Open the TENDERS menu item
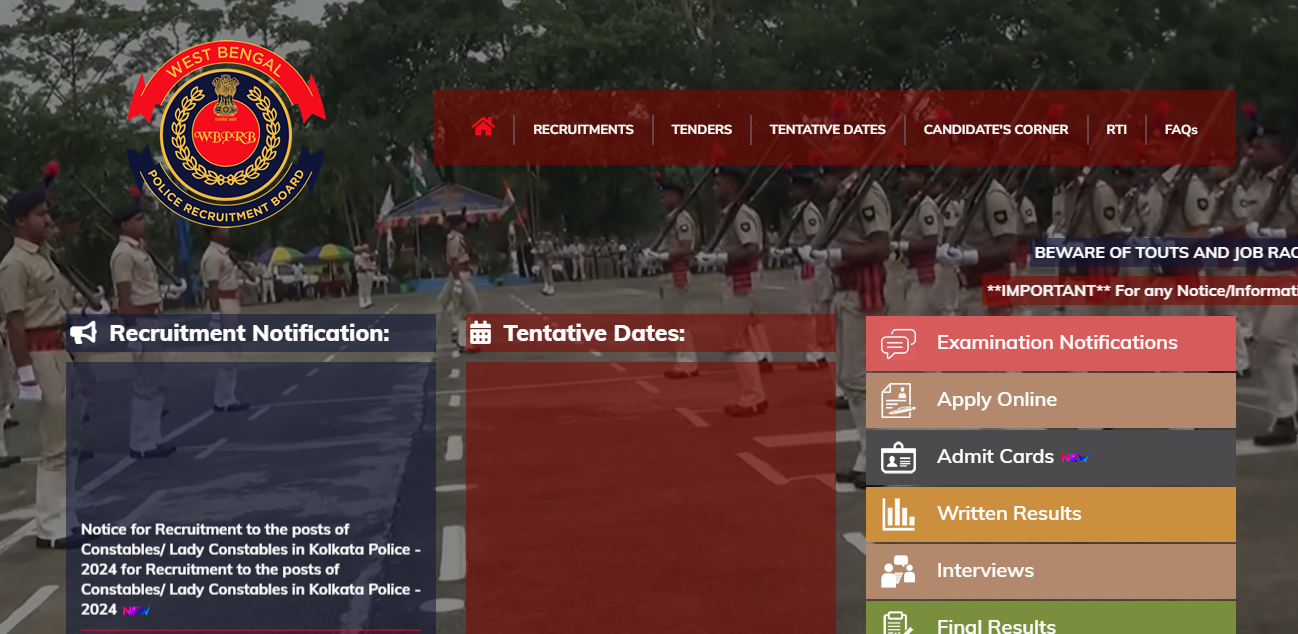This screenshot has height=634, width=1298. click(701, 129)
